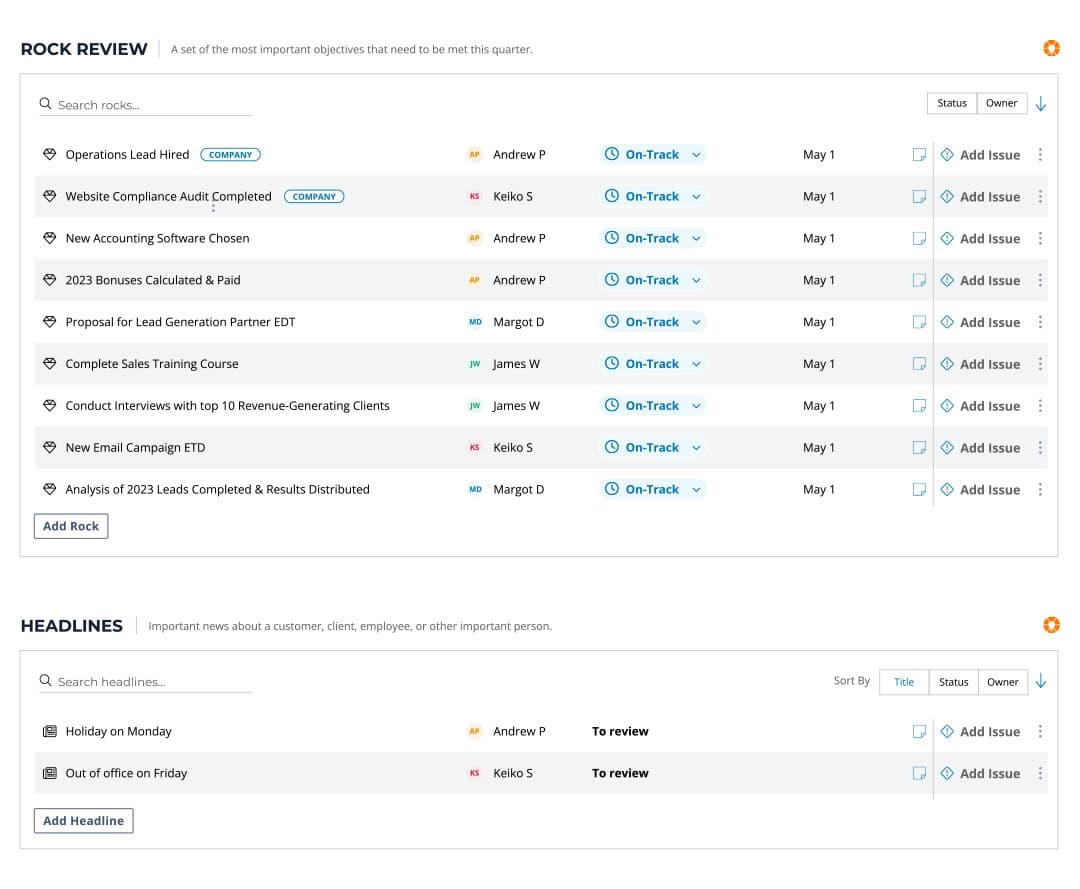Viewport: 1080px width, 889px height.
Task: Open the Rock Review settings gear icon
Action: click(1051, 48)
